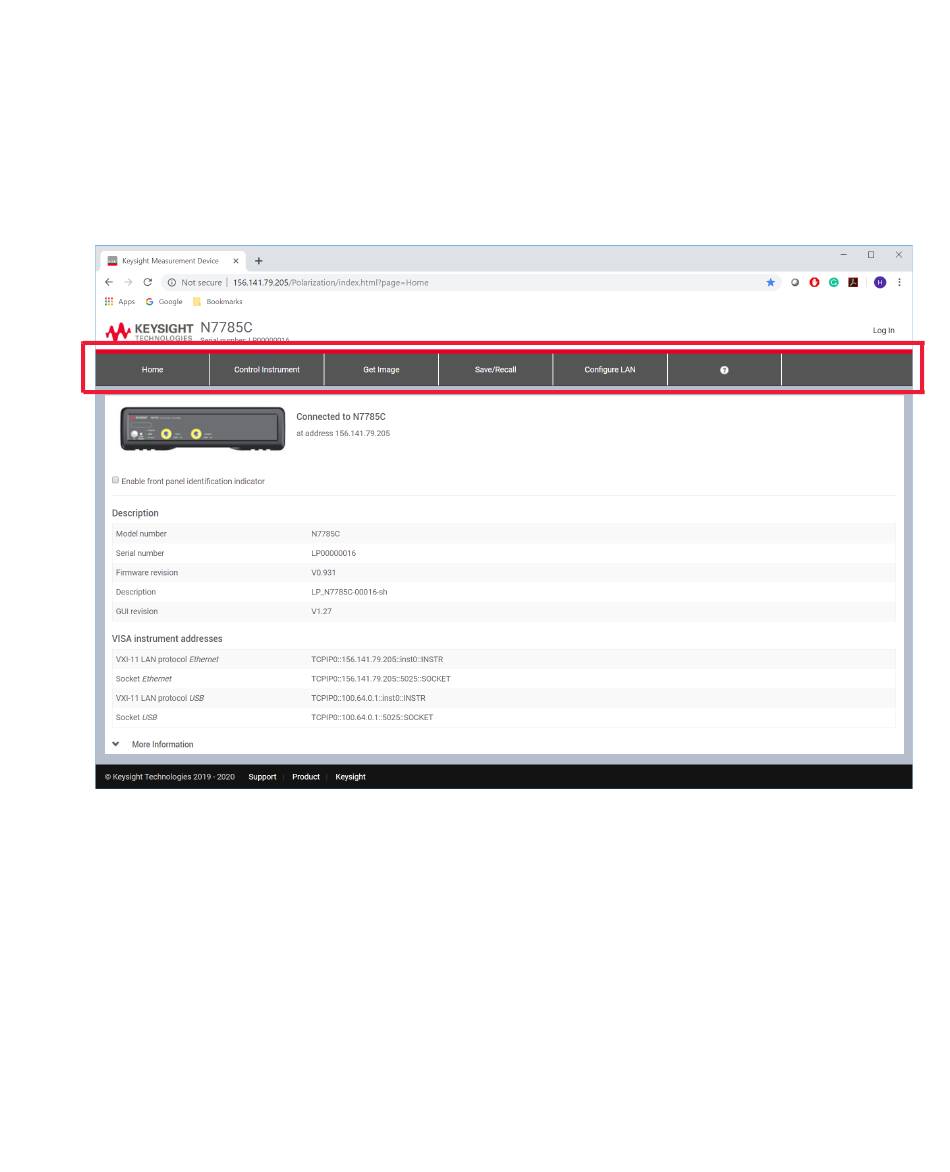
Task: Click the browser back arrow
Action: 109,283
